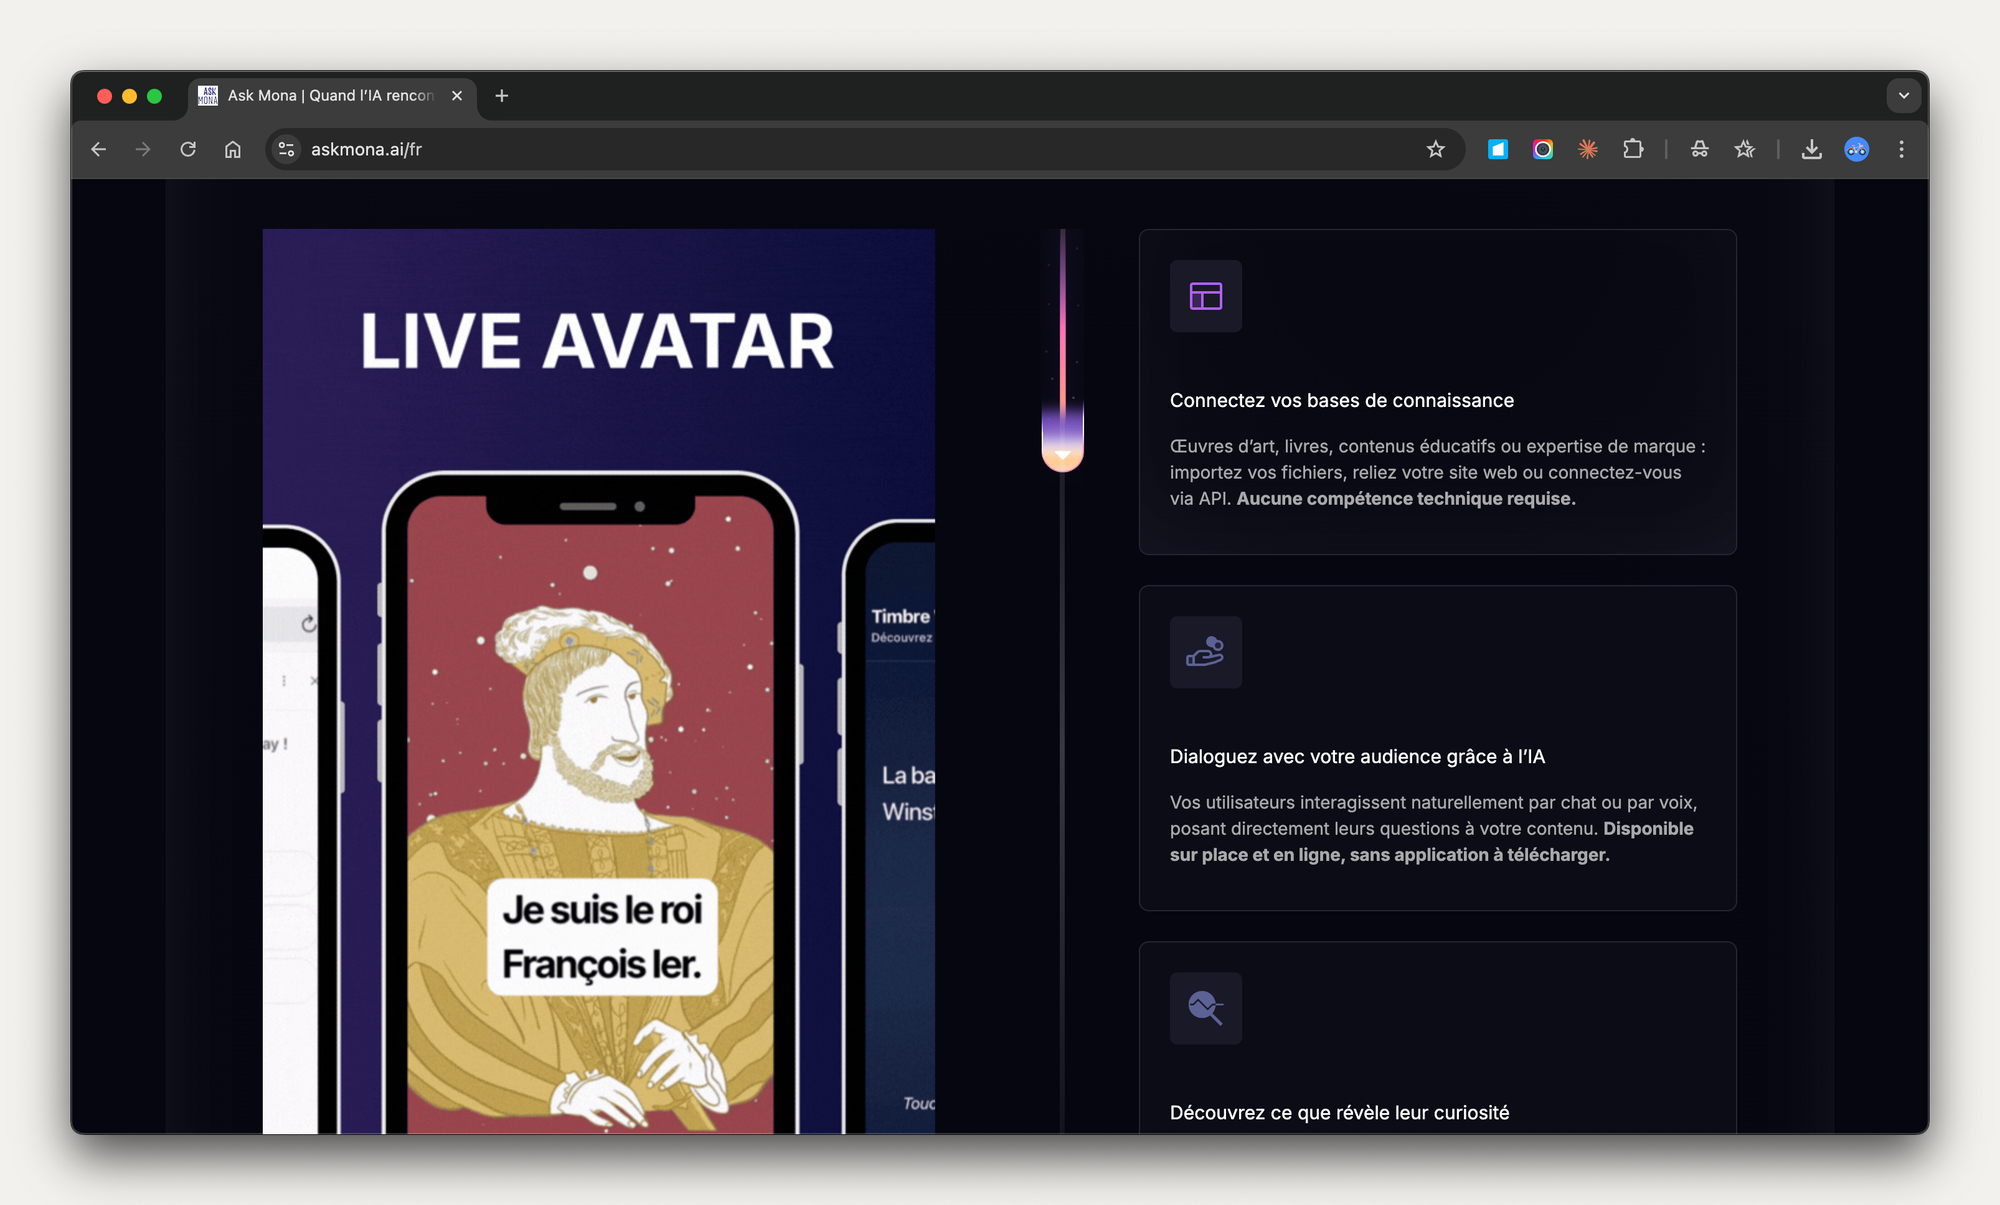2000x1205 pixels.
Task: Open a new tab with the plus button
Action: coord(502,96)
